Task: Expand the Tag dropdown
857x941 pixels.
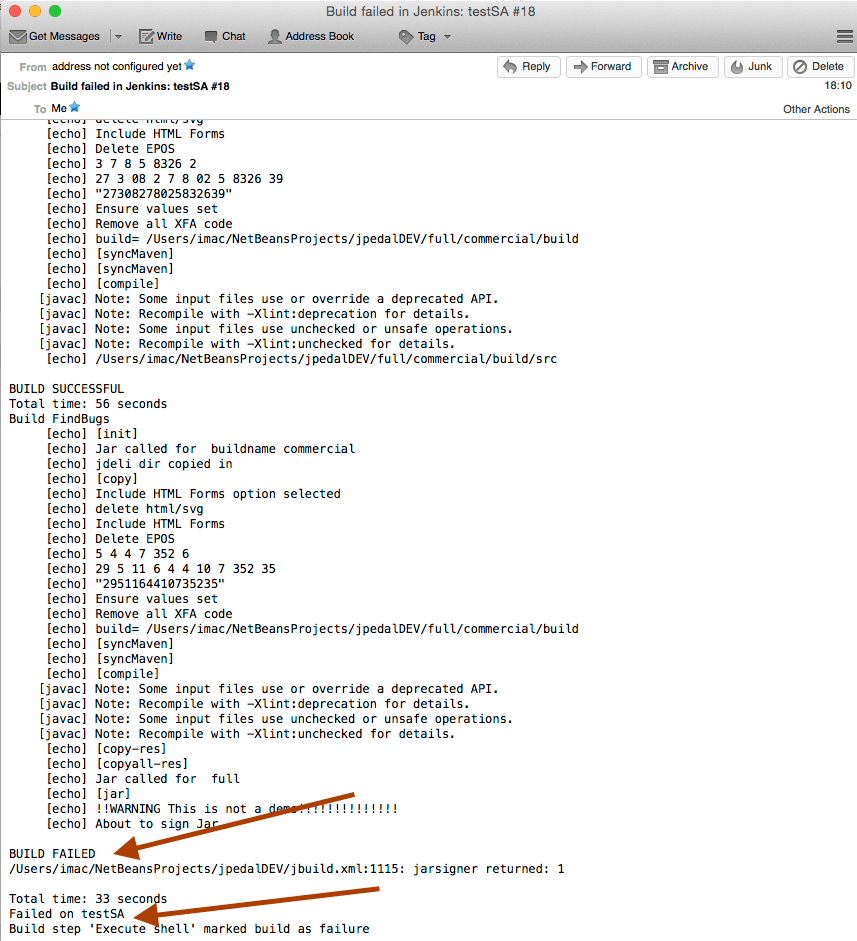Action: click(x=426, y=36)
